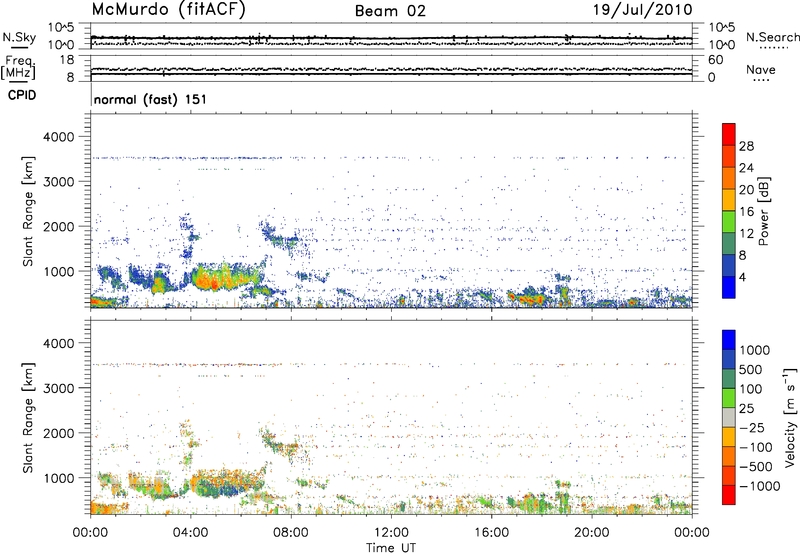Click the N.Sky legend label
This screenshot has width=800, height=554.
19,38
